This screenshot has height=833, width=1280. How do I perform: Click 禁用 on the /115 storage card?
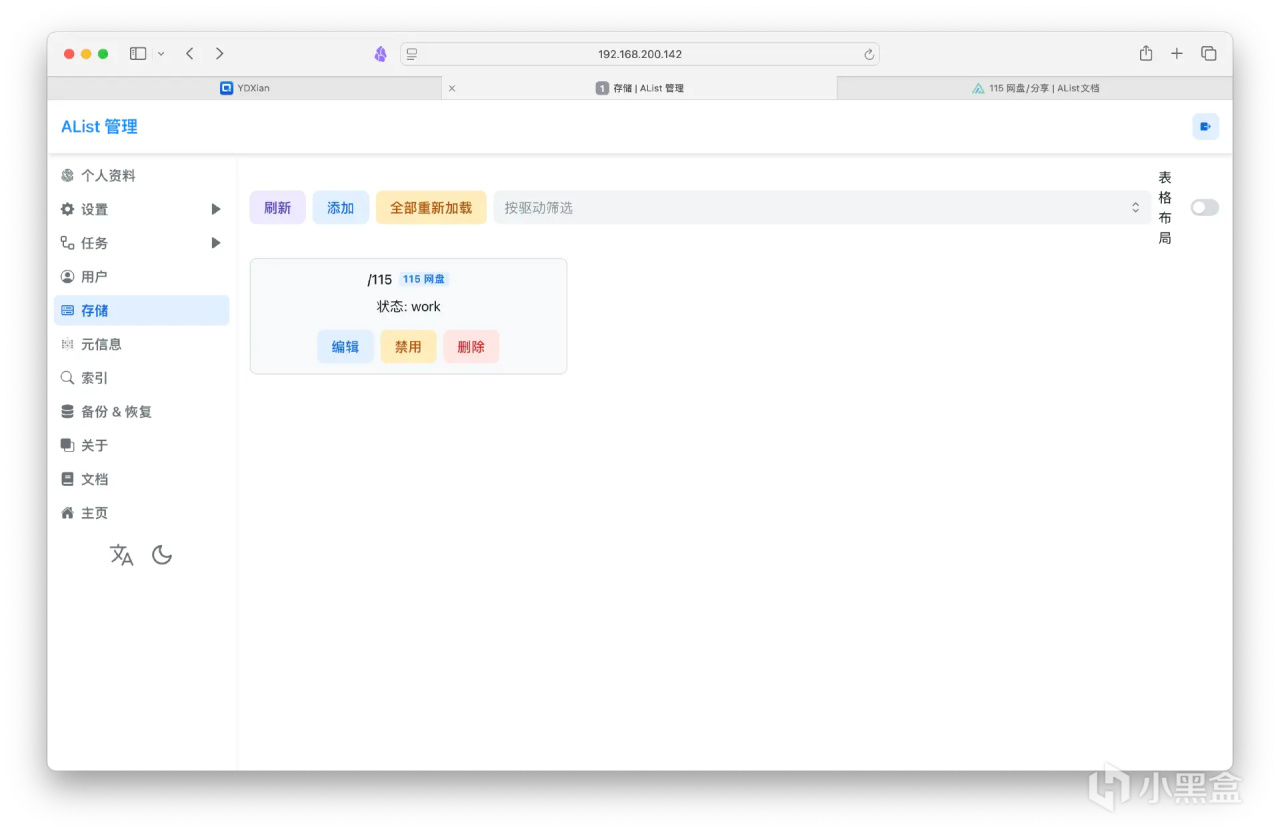[408, 347]
